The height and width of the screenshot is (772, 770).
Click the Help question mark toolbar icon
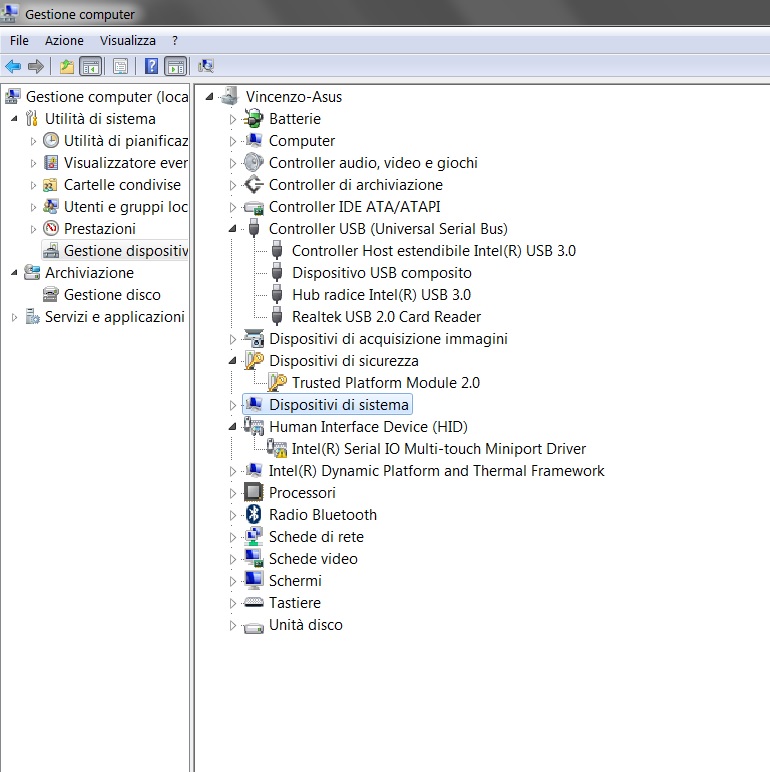(151, 66)
